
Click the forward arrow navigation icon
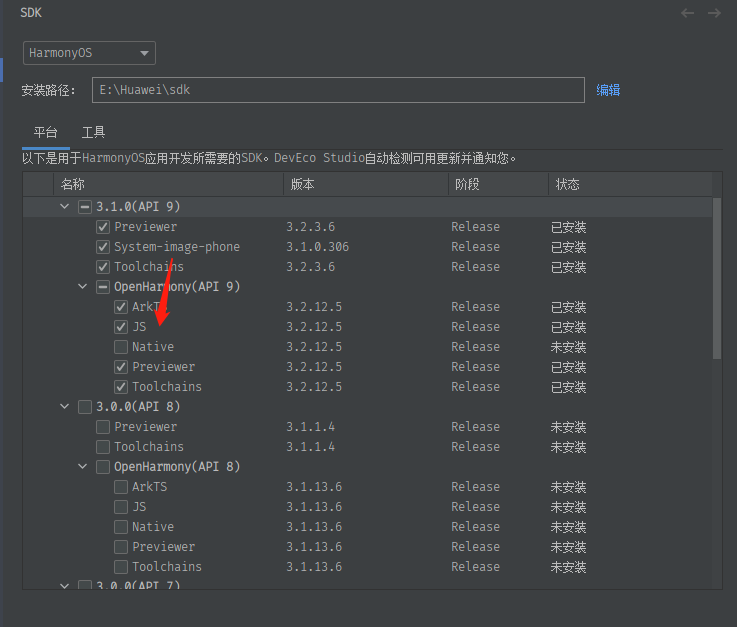click(x=714, y=13)
